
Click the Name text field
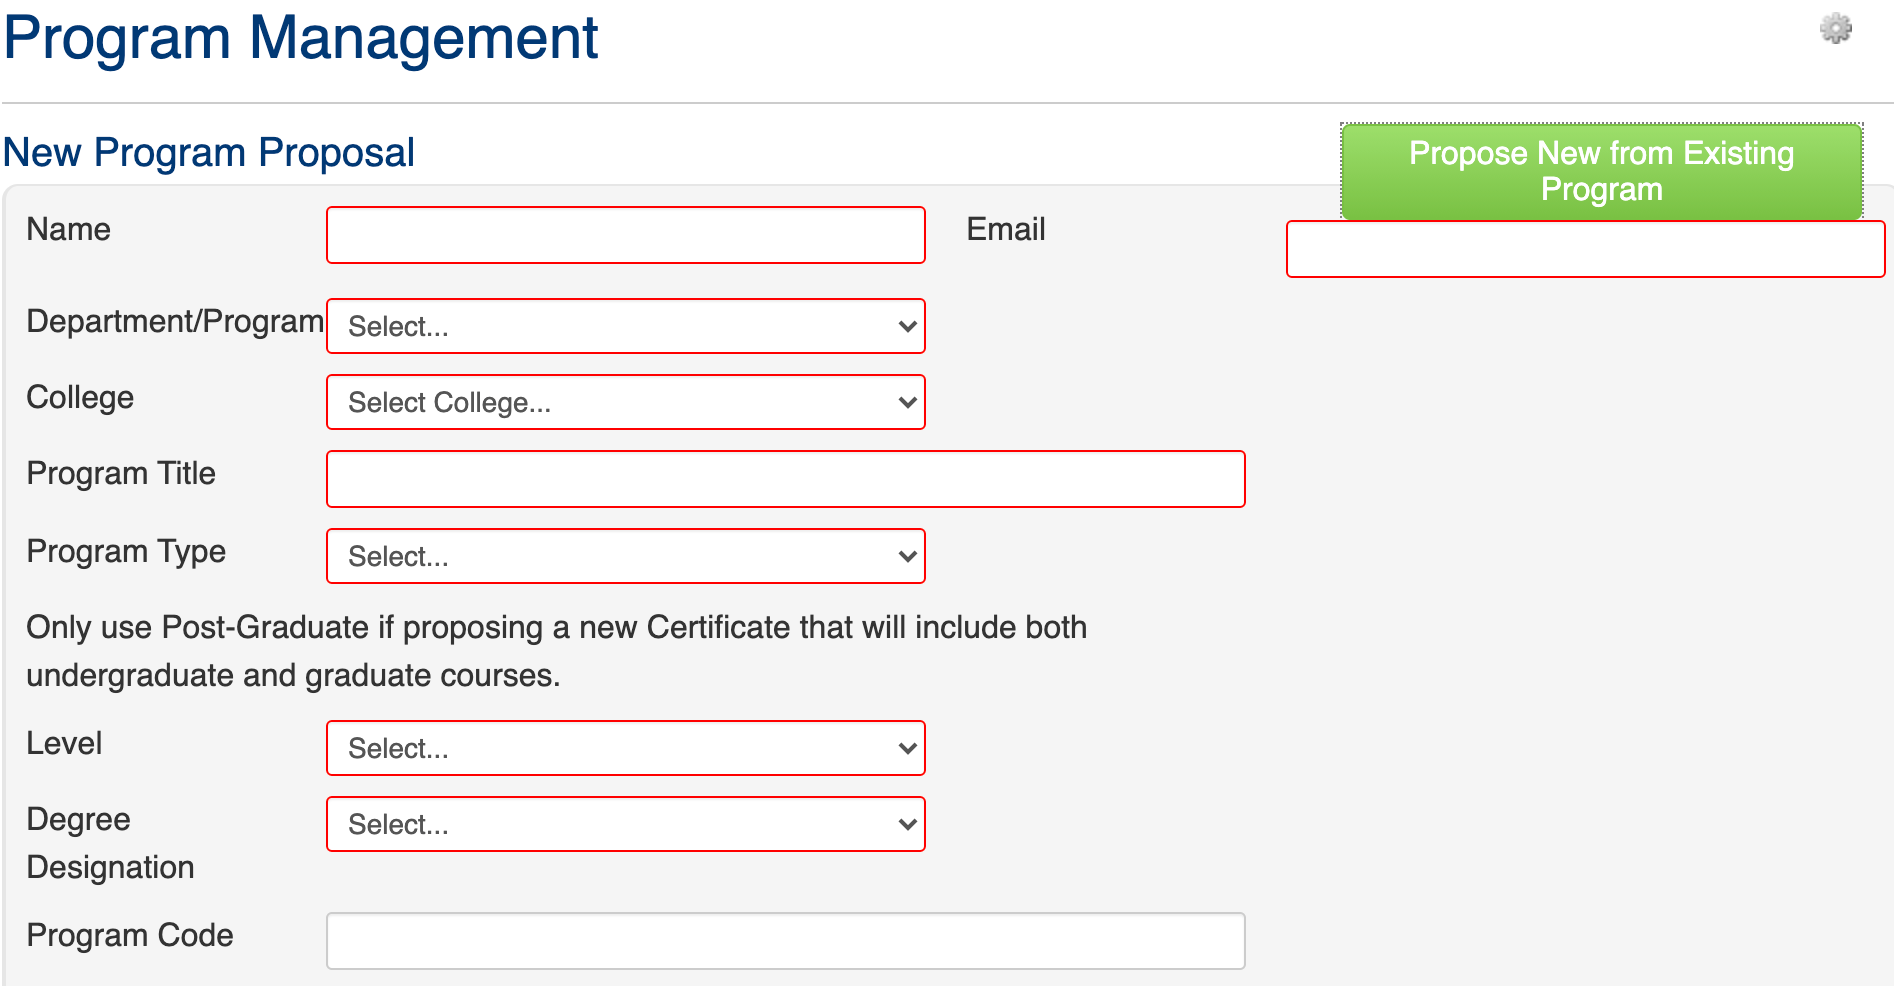point(625,235)
